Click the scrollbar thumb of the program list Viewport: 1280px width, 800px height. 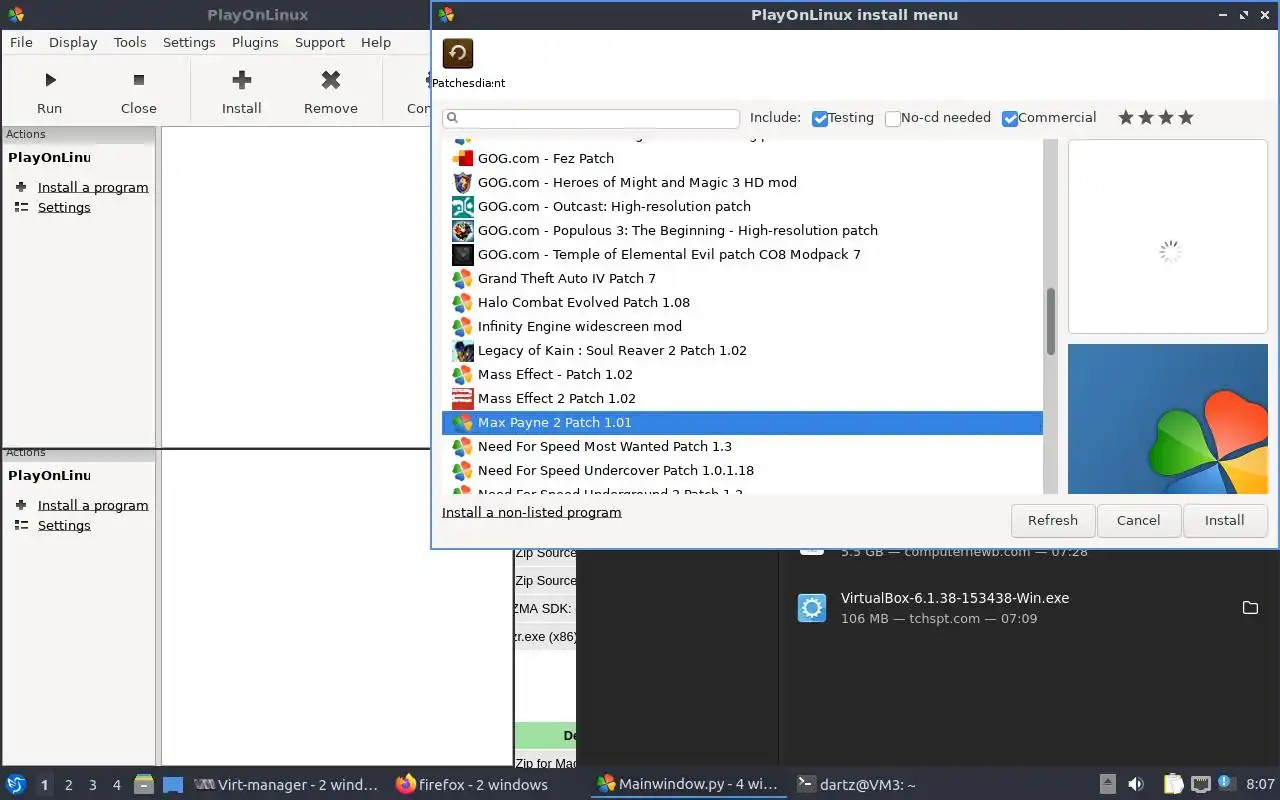click(x=1051, y=322)
